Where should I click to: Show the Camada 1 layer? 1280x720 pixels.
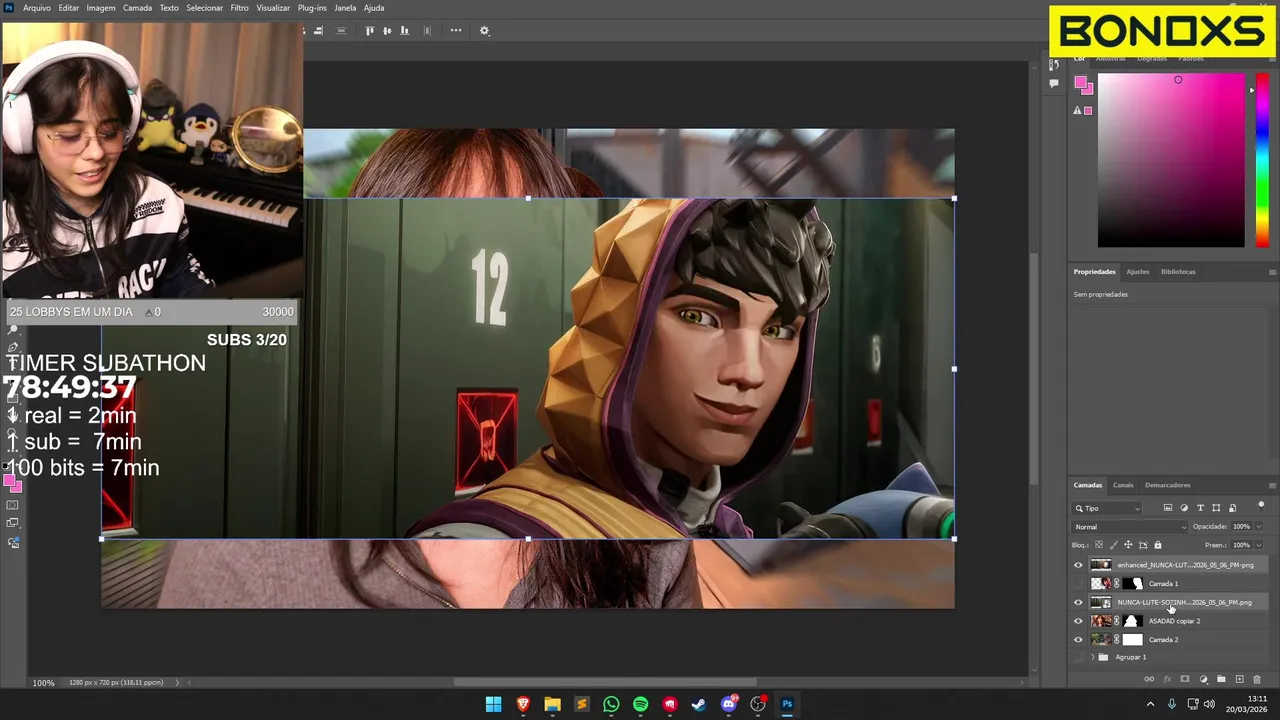coord(1078,583)
